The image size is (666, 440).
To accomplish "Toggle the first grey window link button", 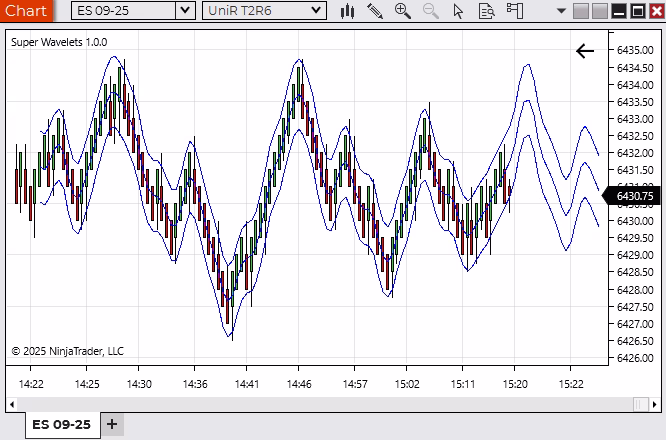I will coord(582,11).
